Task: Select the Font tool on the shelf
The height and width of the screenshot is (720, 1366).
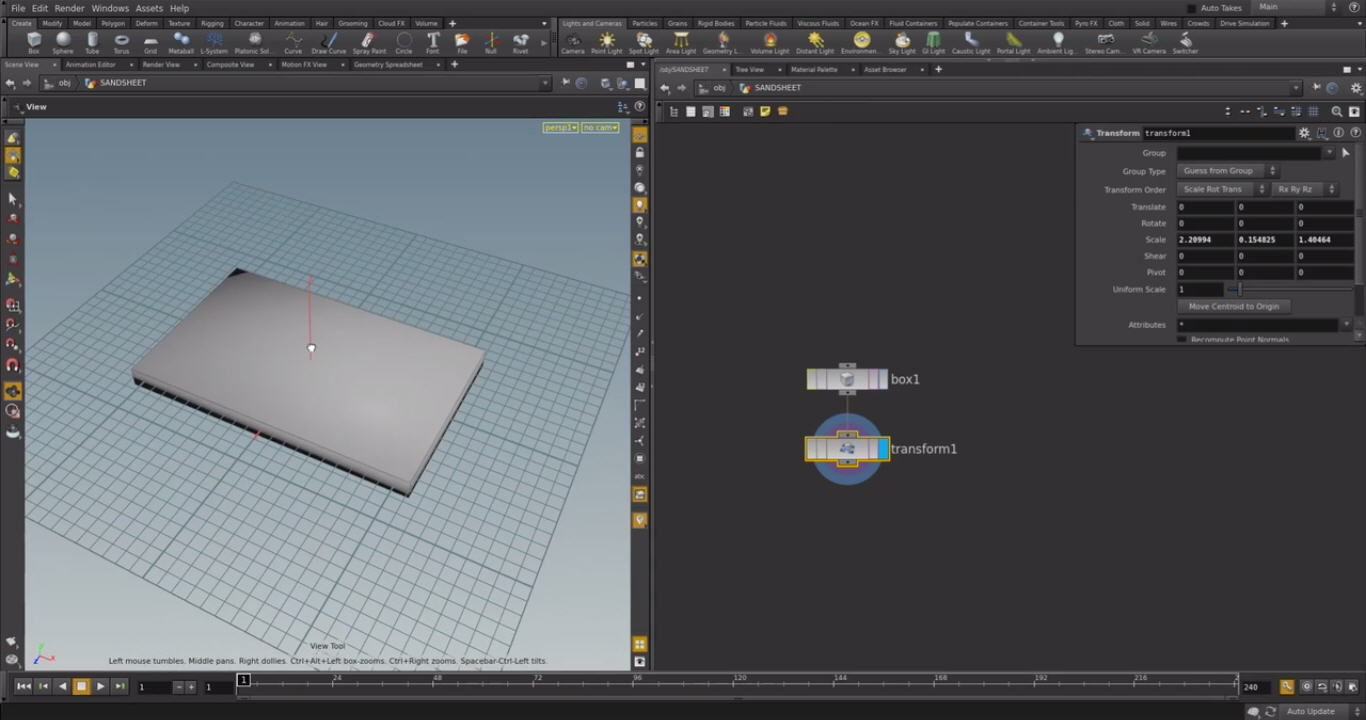Action: click(433, 40)
